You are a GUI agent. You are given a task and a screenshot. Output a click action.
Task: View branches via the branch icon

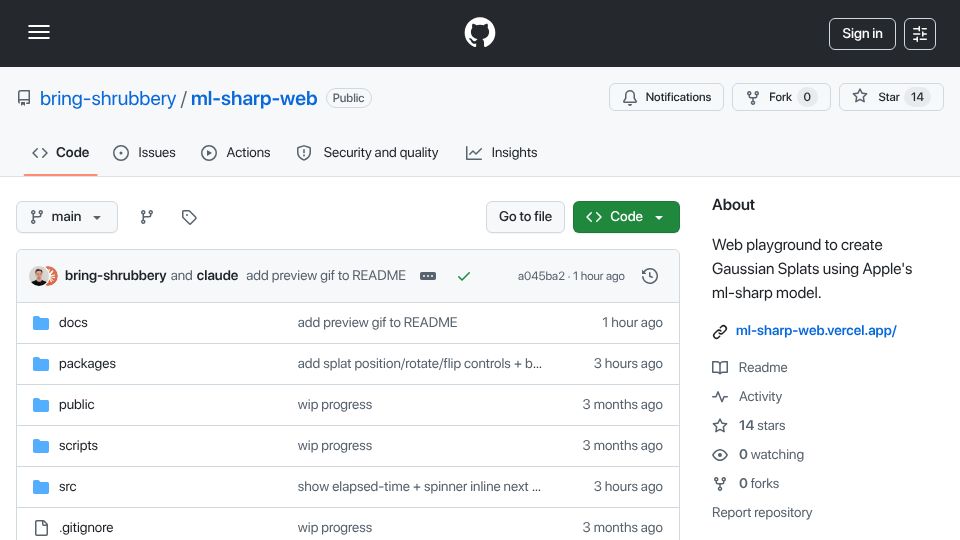146,217
